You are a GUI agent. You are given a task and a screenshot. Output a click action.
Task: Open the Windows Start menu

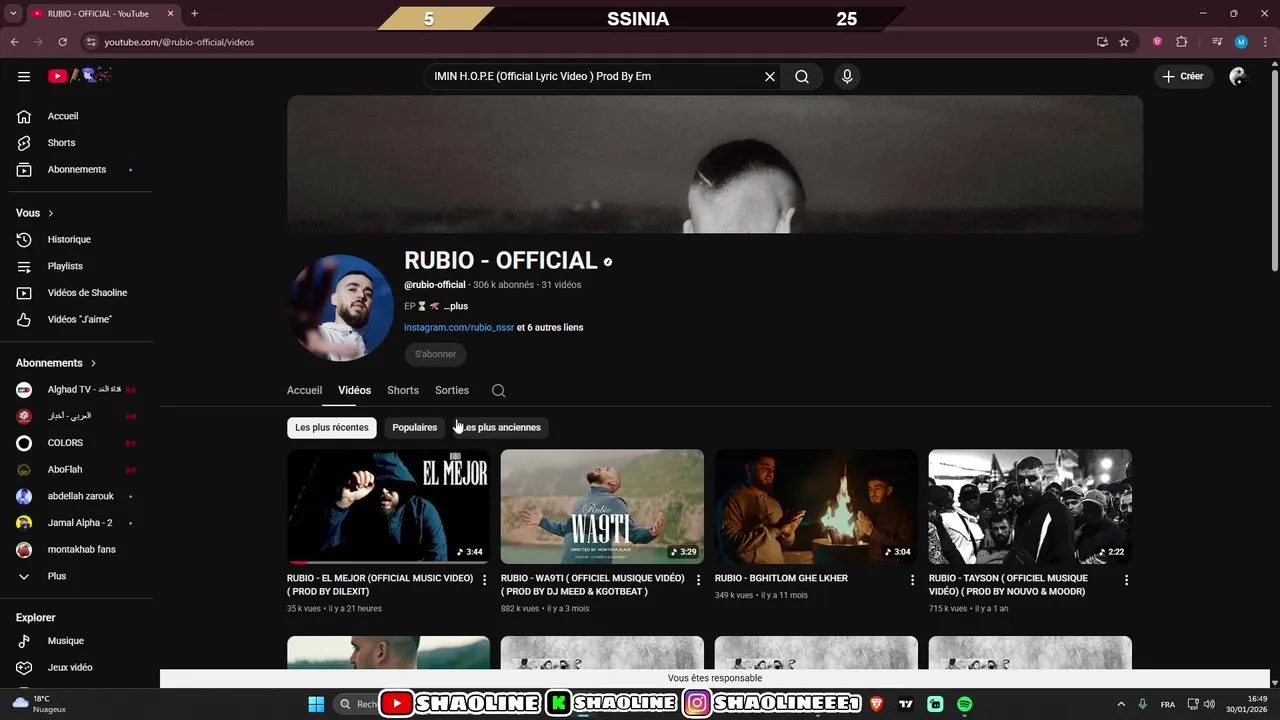316,704
